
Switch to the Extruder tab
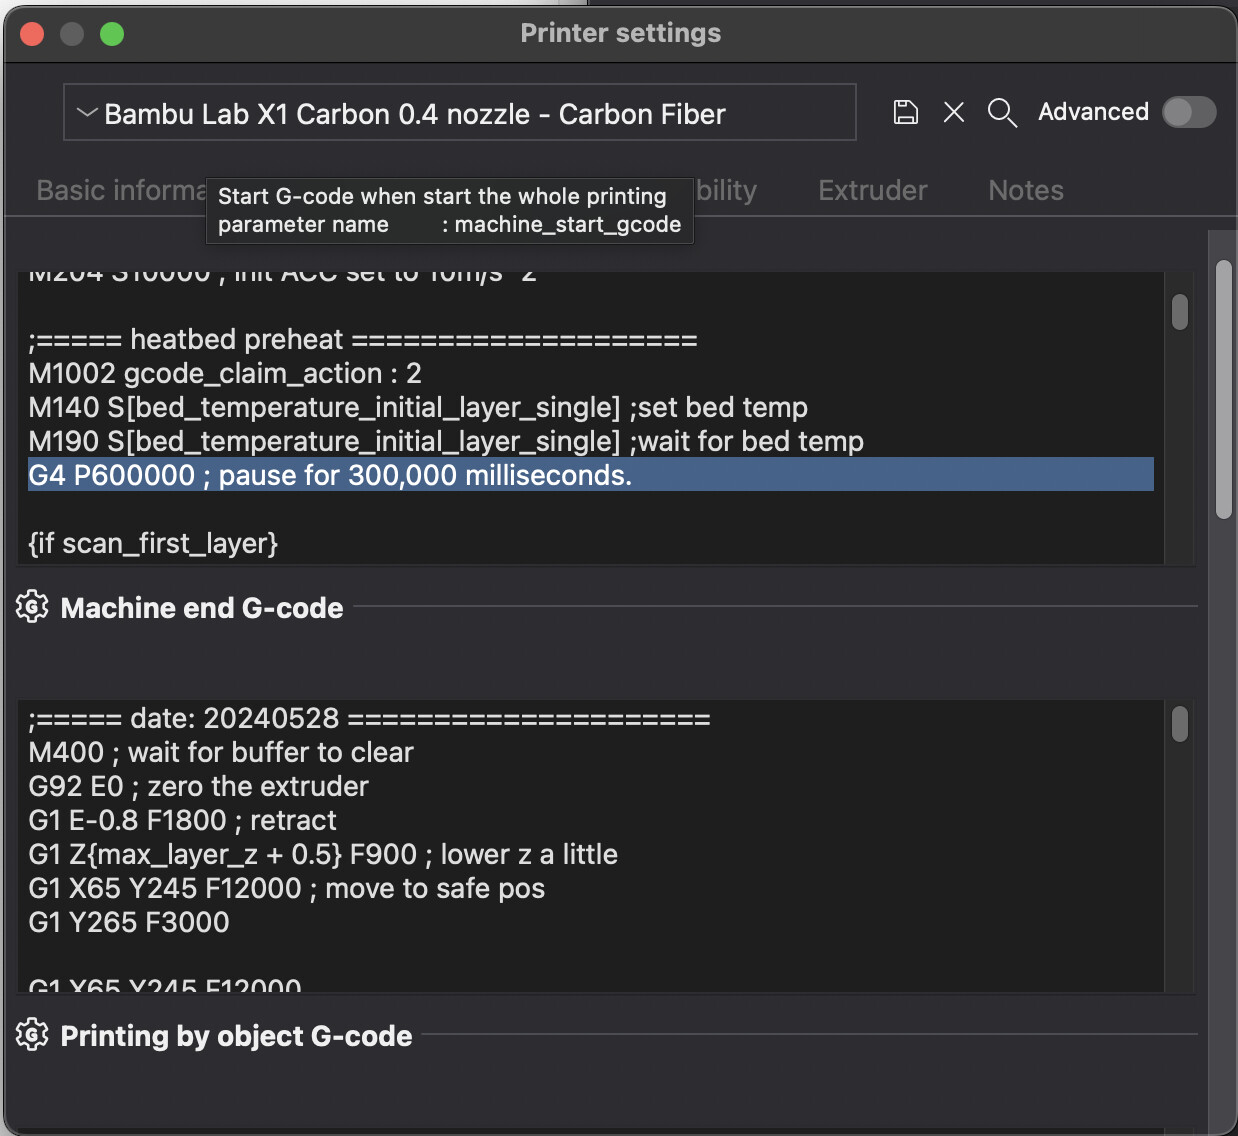pos(872,190)
